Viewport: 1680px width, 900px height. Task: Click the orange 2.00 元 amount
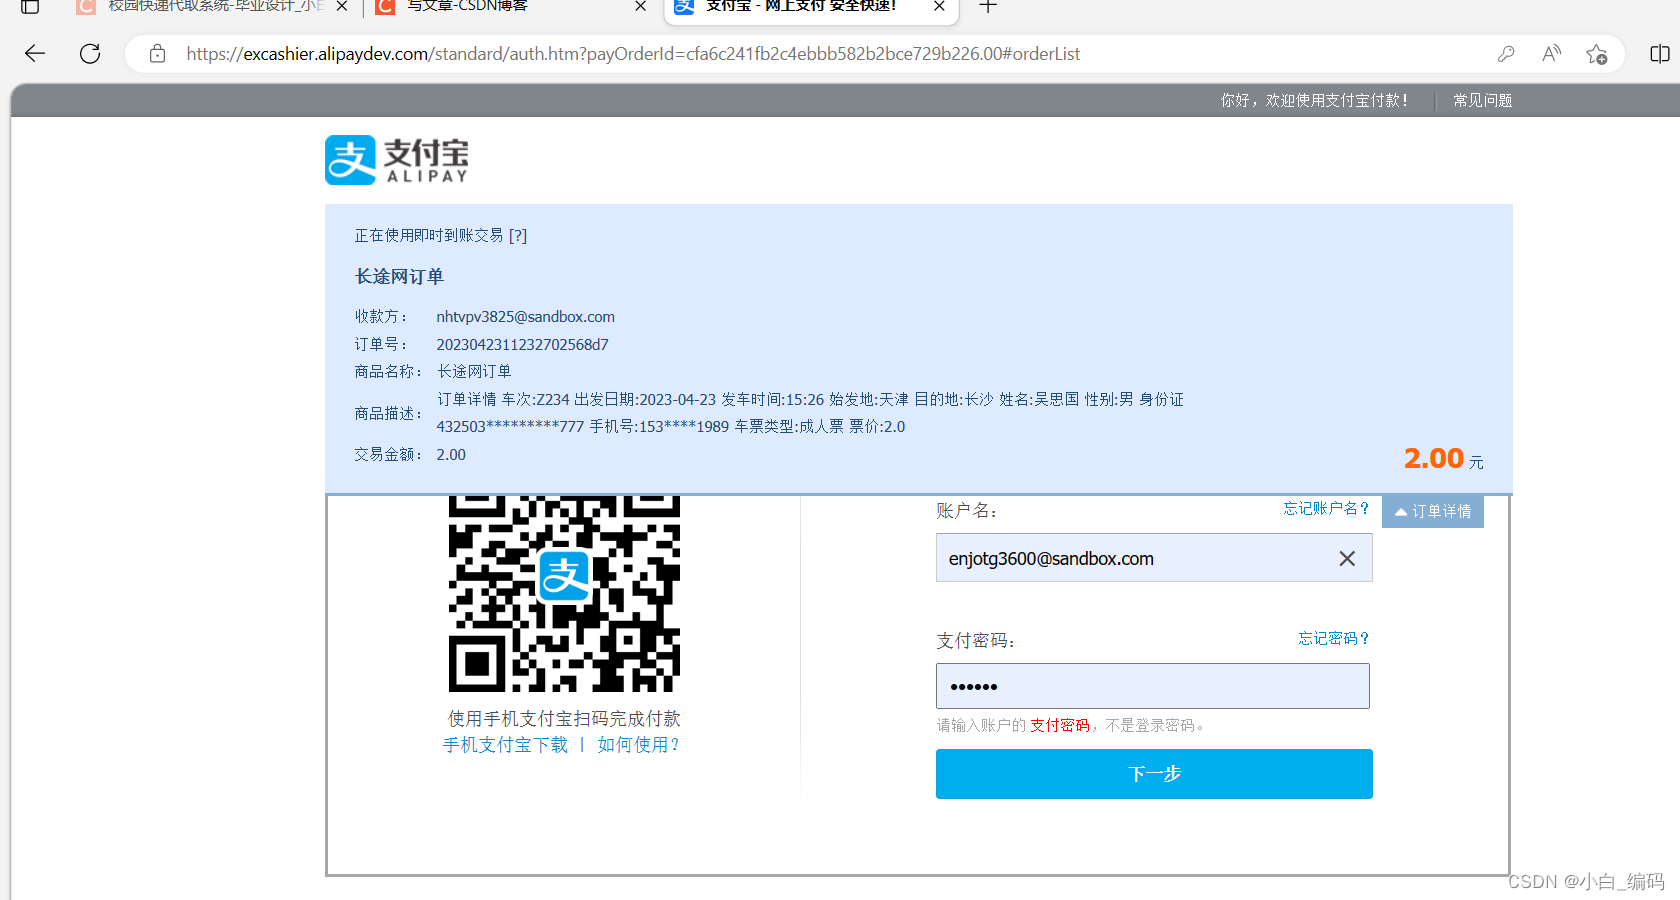1443,458
